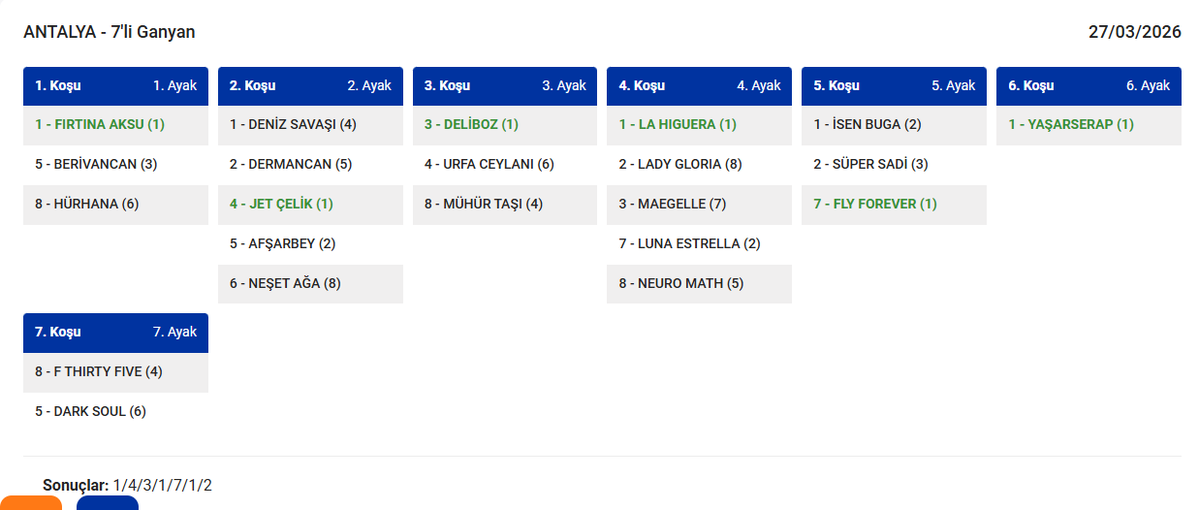Select the row '1 - DENİZ SAVAŞI (4)'
The image size is (1199, 510).
point(310,125)
